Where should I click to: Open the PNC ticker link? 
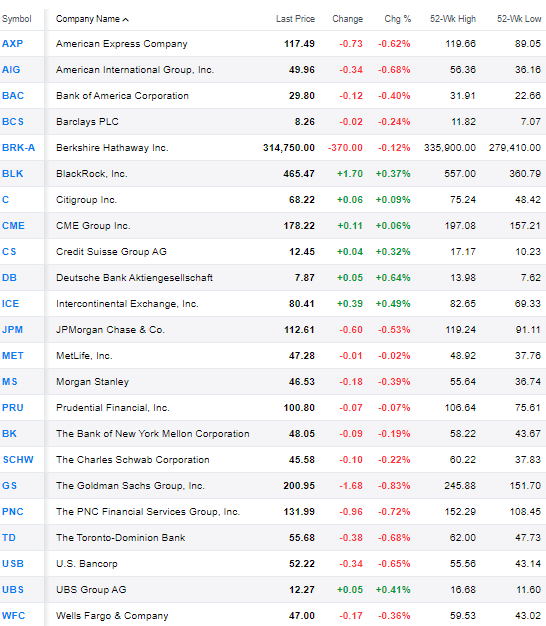(x=13, y=511)
